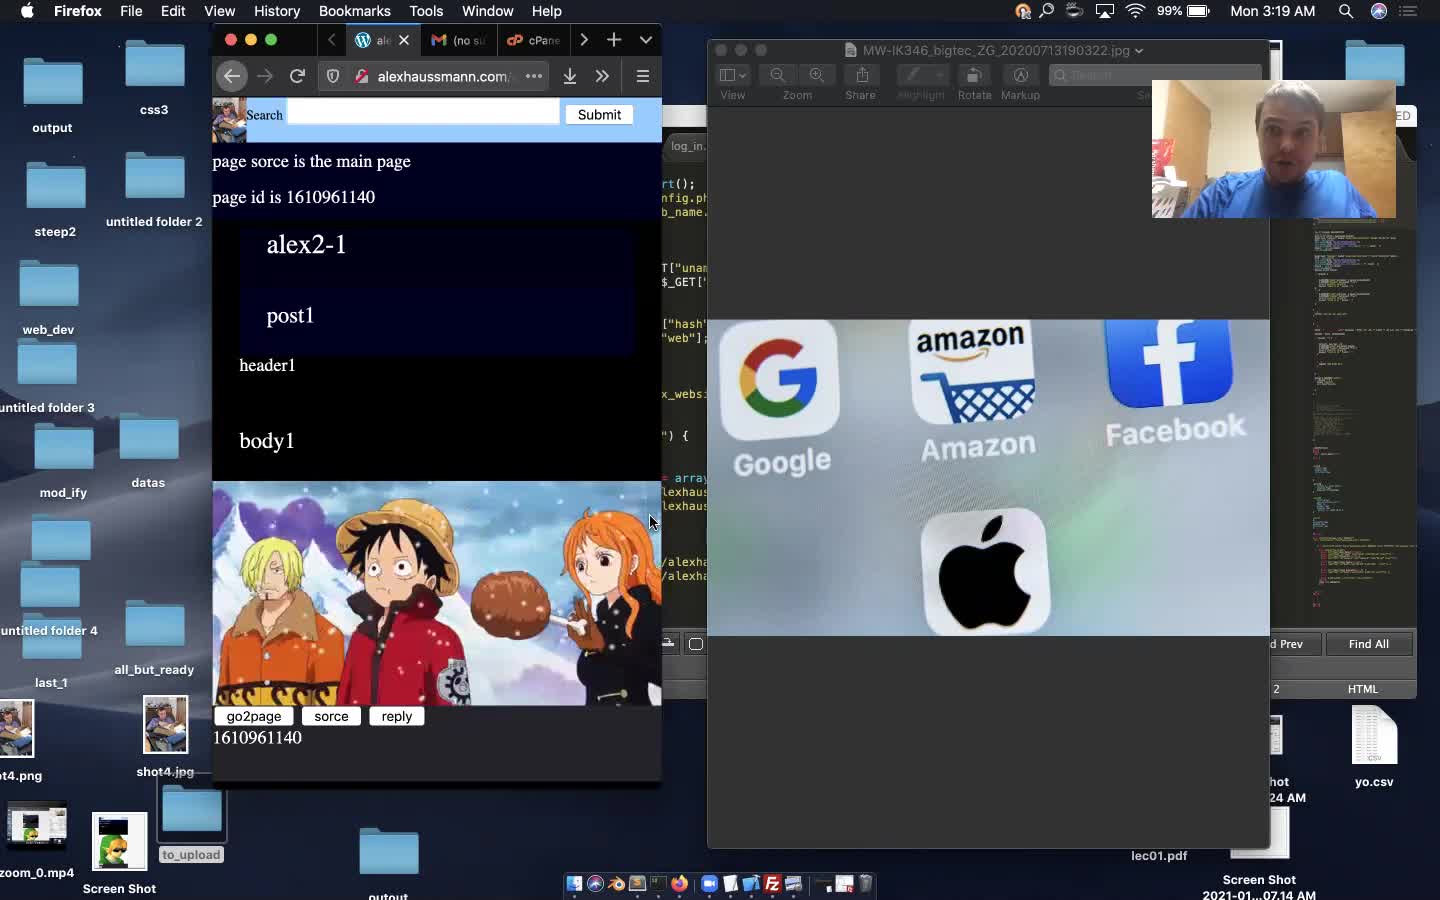The image size is (1440, 900).
Task: Open Xcode from the Dock
Action: tap(751, 883)
